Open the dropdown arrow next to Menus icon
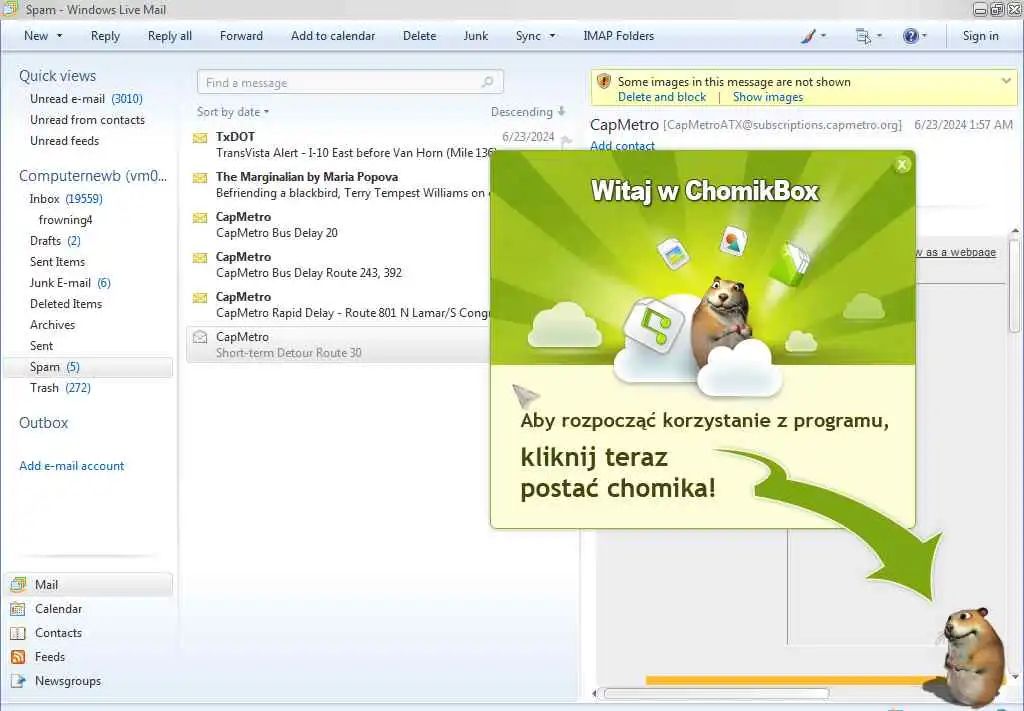Image resolution: width=1024 pixels, height=711 pixels. [878, 37]
